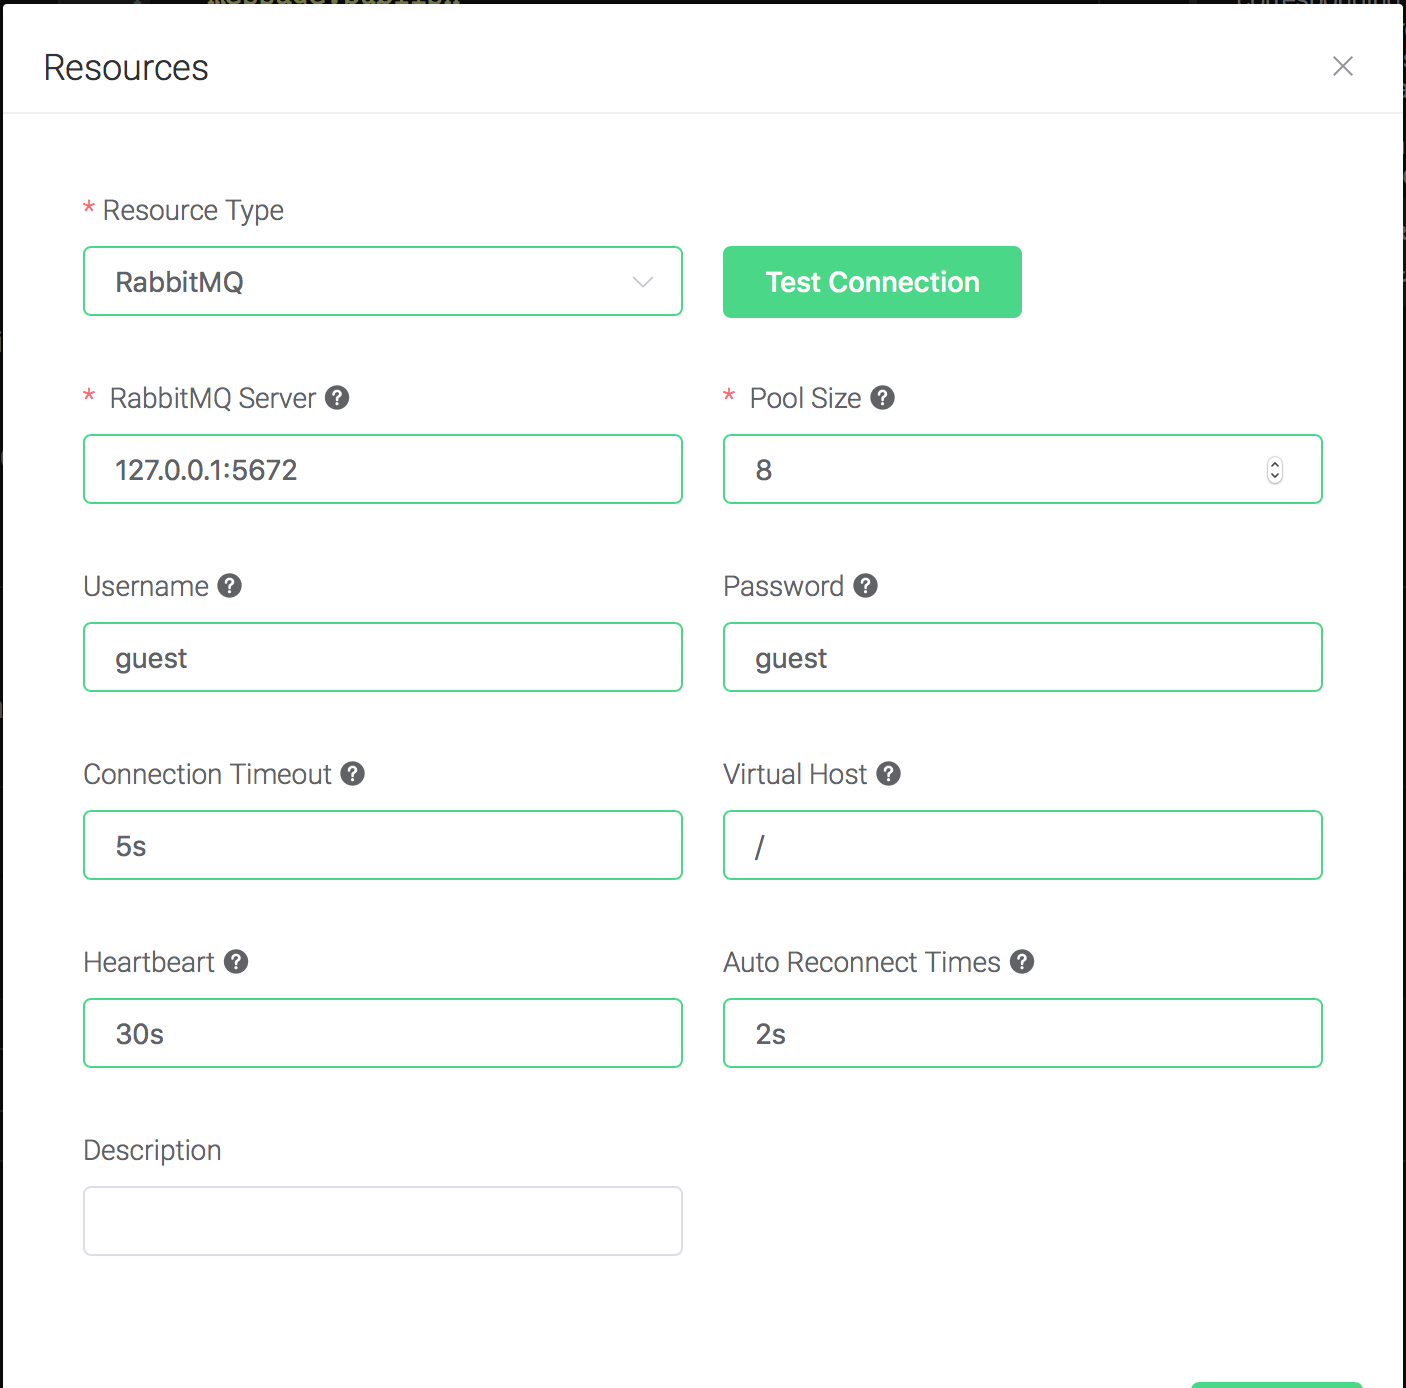Click the Resources dialog title
The height and width of the screenshot is (1388, 1406).
pyautogui.click(x=126, y=68)
